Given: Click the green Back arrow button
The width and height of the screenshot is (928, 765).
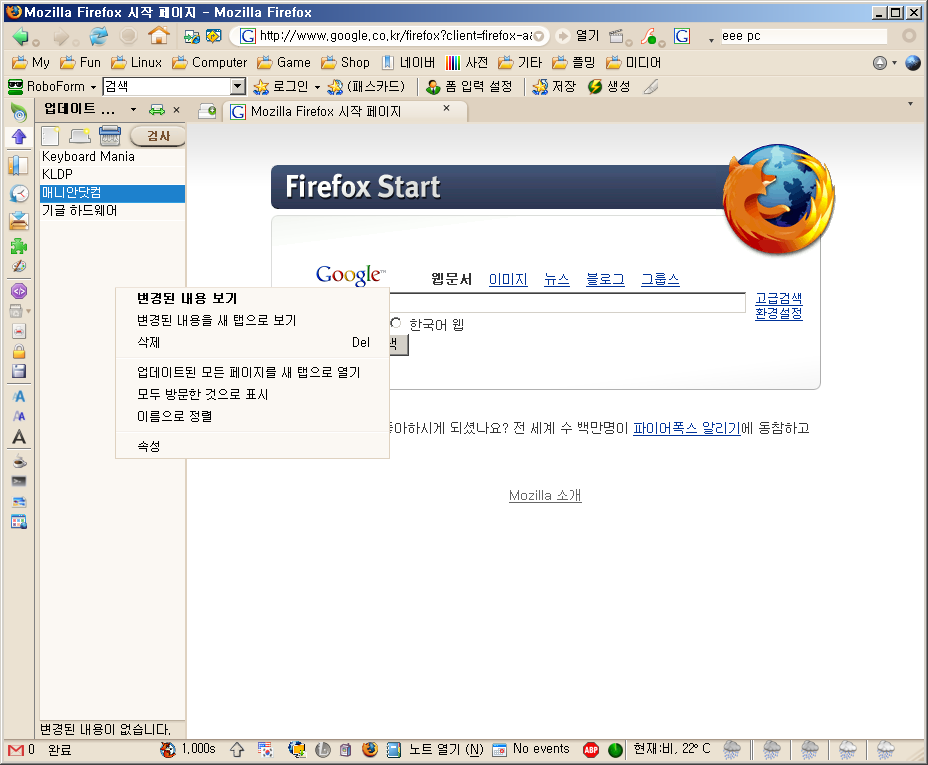Looking at the screenshot, I should pos(21,36).
